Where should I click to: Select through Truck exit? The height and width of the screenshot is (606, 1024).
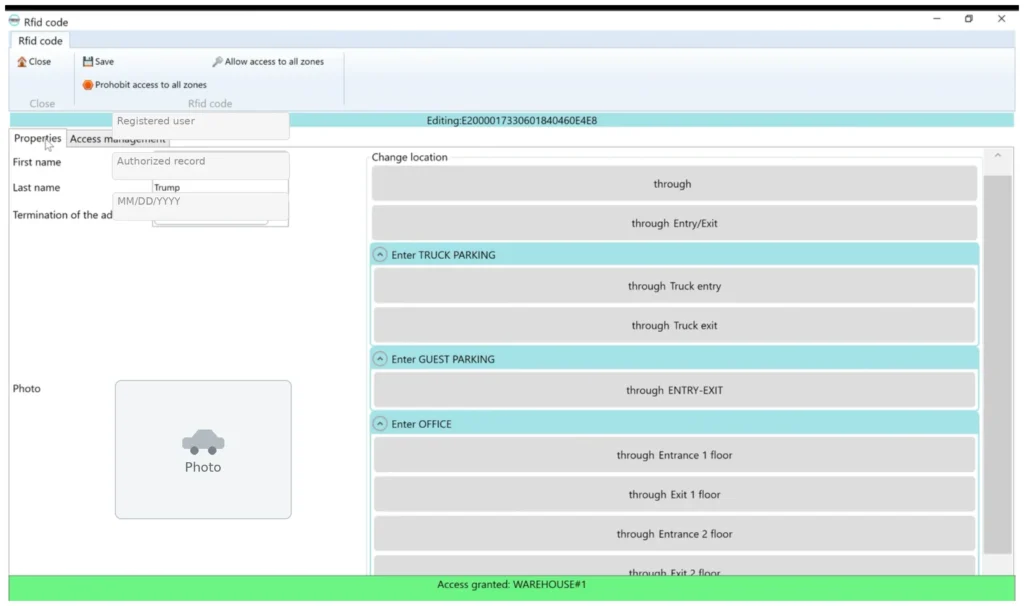[674, 325]
